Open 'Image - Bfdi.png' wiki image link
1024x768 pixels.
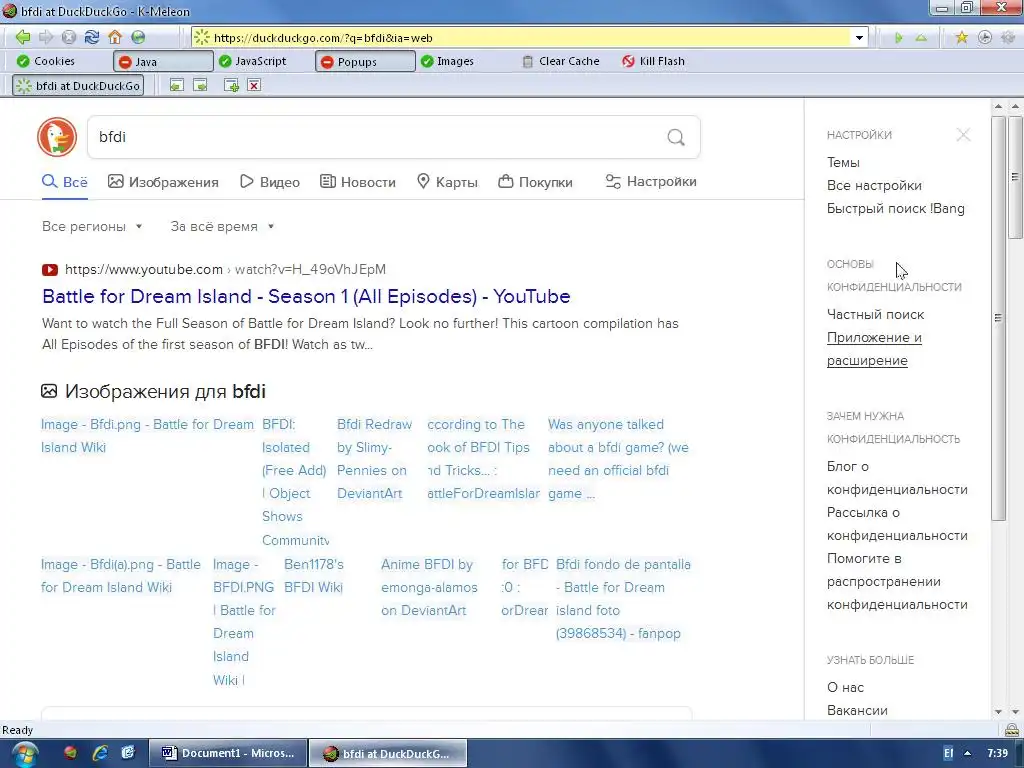click(147, 436)
